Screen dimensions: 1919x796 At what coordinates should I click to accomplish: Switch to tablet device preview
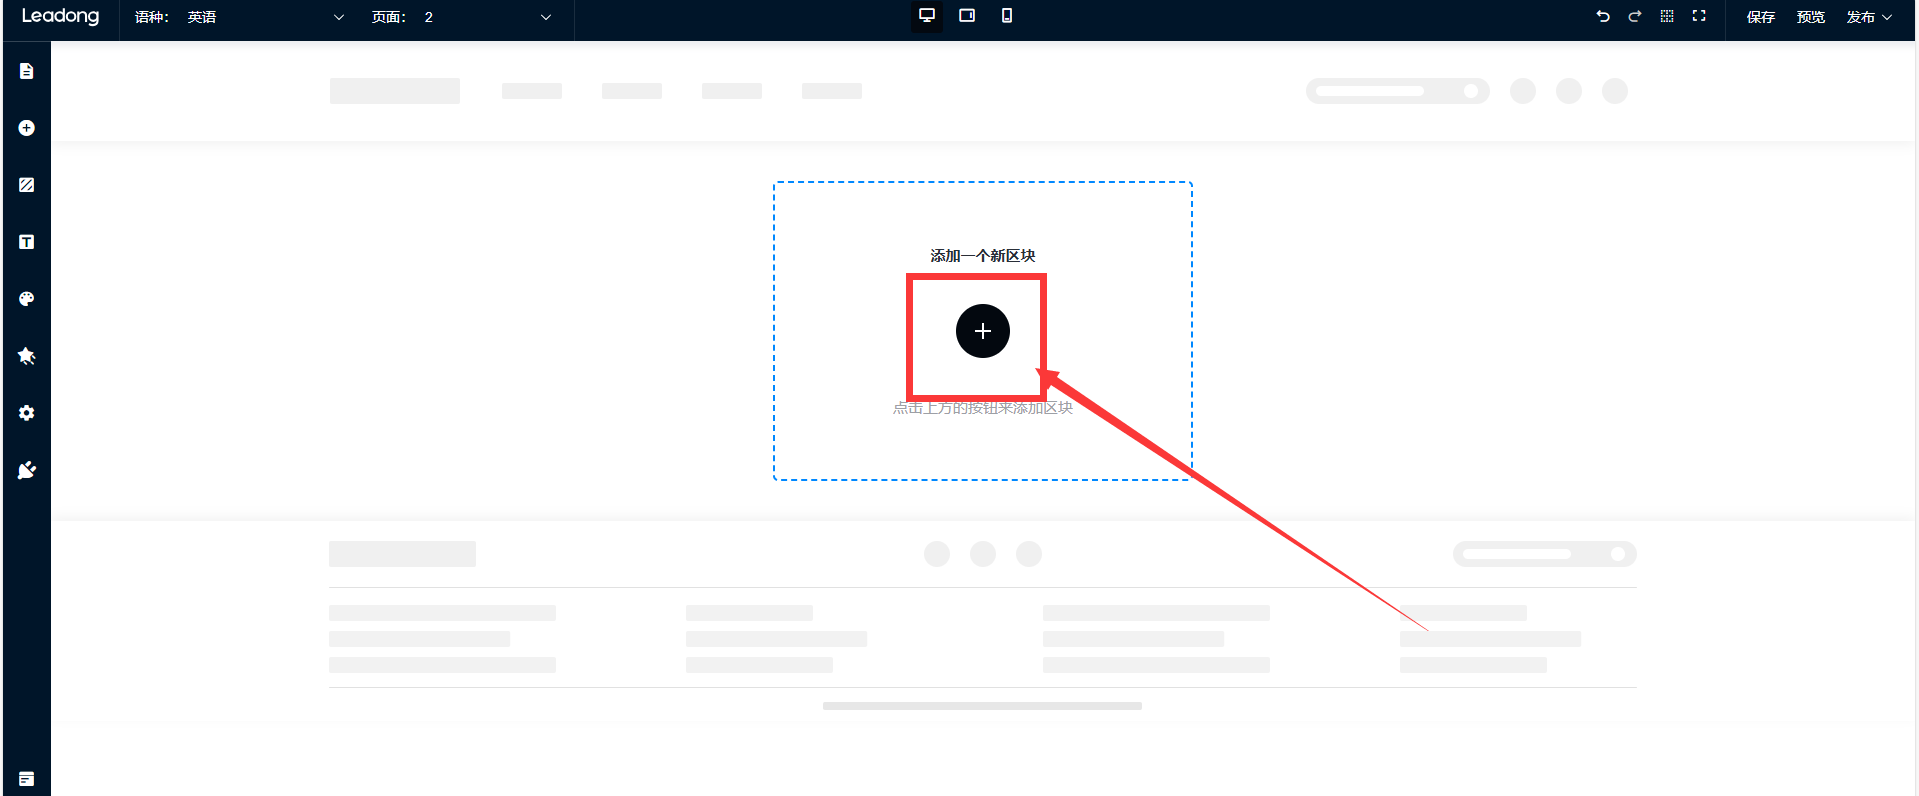tap(967, 16)
